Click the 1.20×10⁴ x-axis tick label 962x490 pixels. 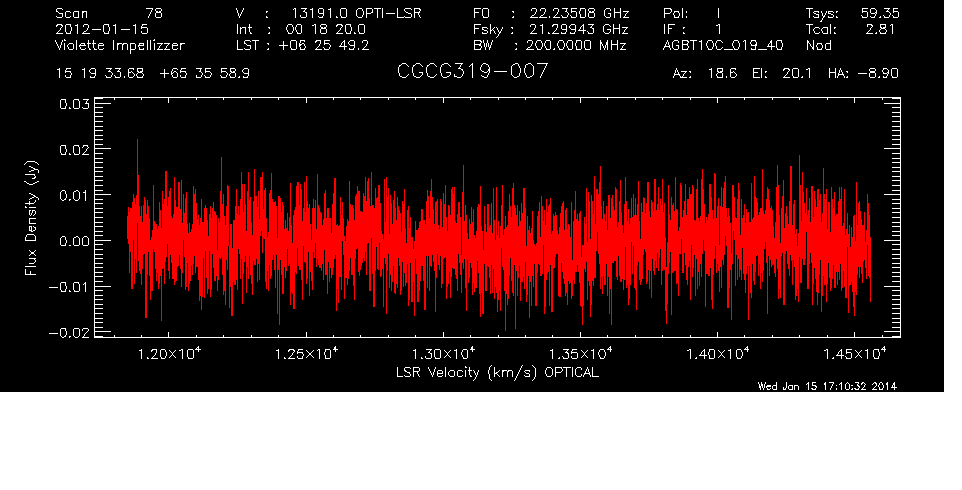pyautogui.click(x=168, y=353)
